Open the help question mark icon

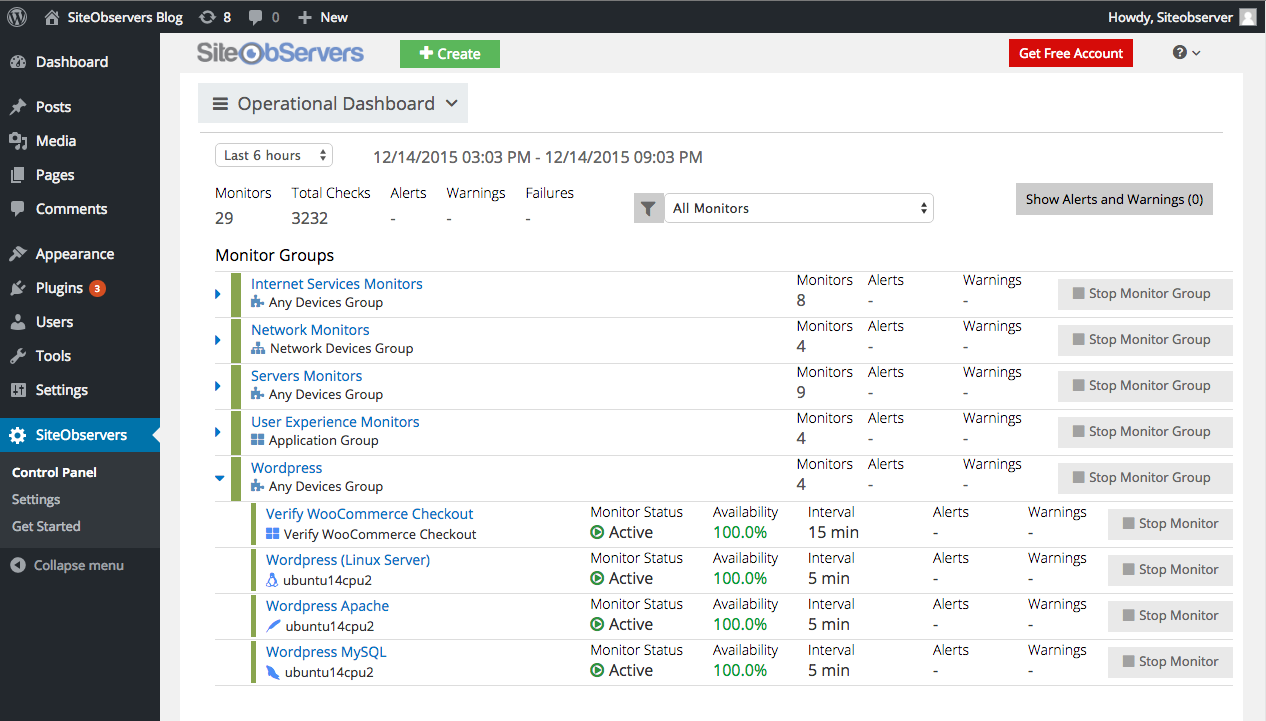1180,53
